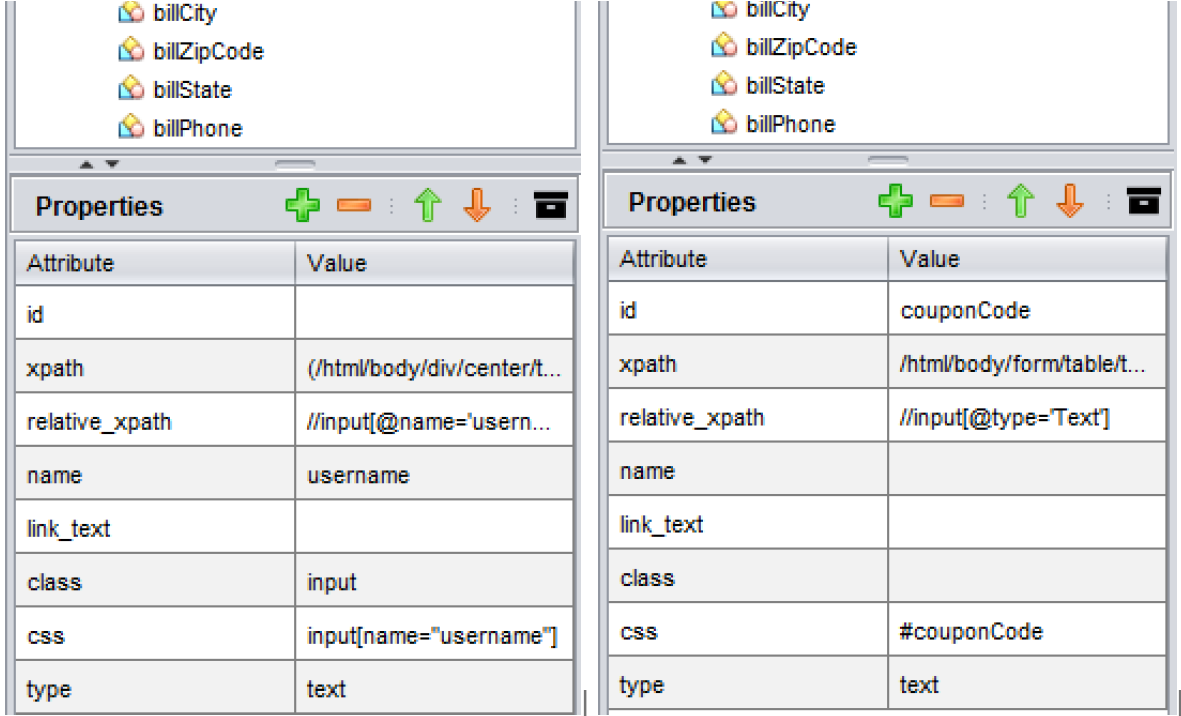Viewport: 1181px width, 716px height.
Task: Add a property using the plus icon above couponCode properties
Action: point(895,202)
